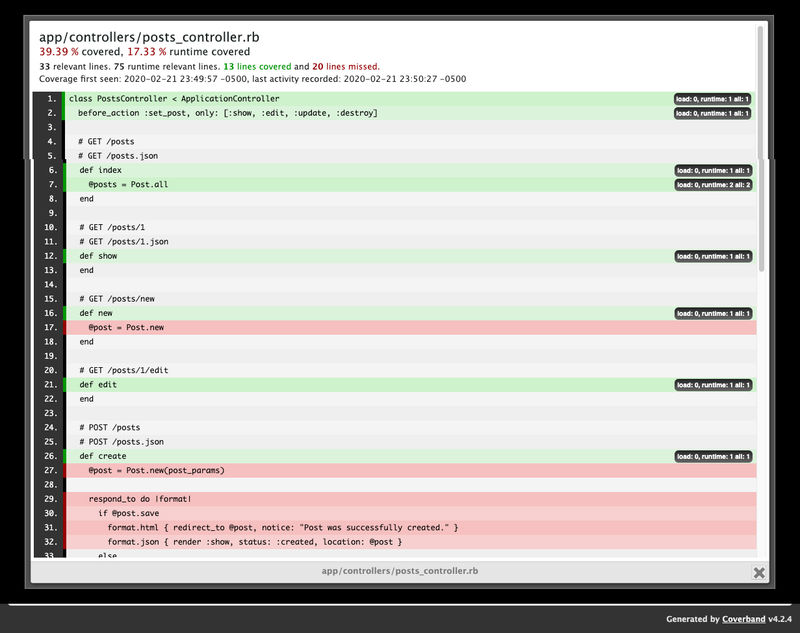Click the 'Generated by' footer text

pyautogui.click(x=692, y=619)
